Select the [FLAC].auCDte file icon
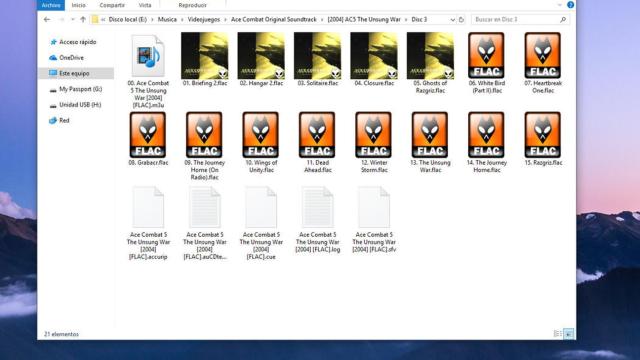This screenshot has height=360, width=640. tap(204, 207)
